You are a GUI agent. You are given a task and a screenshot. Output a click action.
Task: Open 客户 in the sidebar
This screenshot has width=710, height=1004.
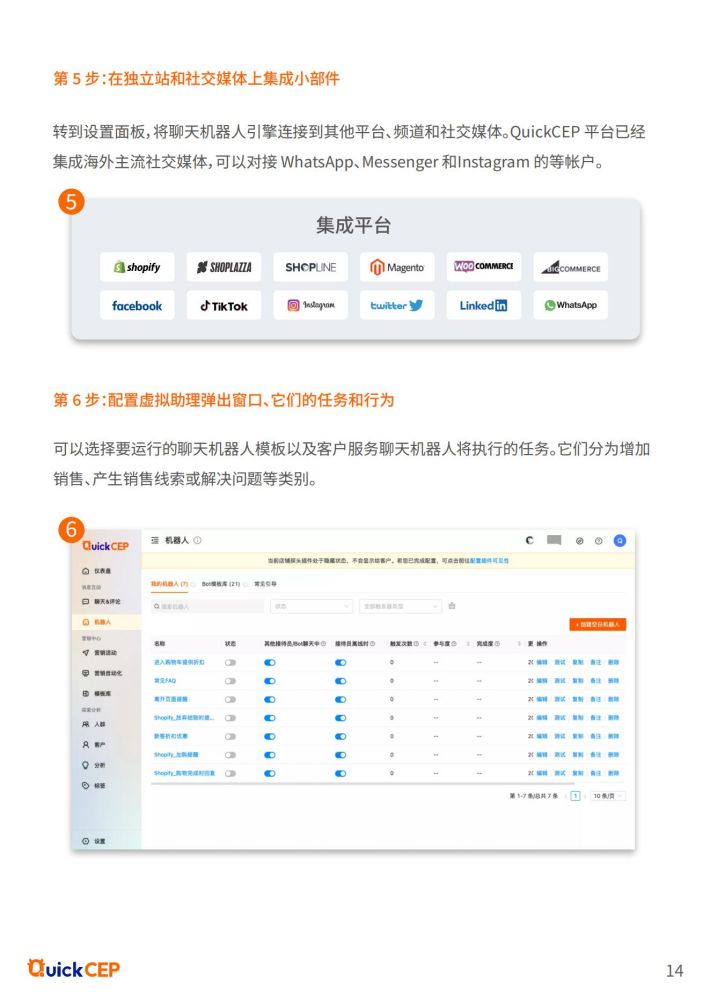click(95, 745)
